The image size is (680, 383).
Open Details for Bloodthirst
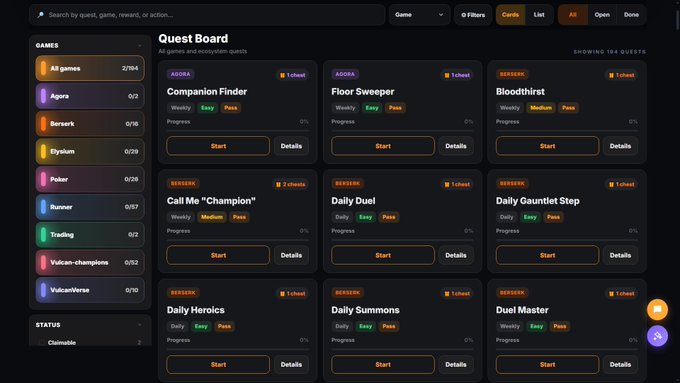click(x=620, y=146)
